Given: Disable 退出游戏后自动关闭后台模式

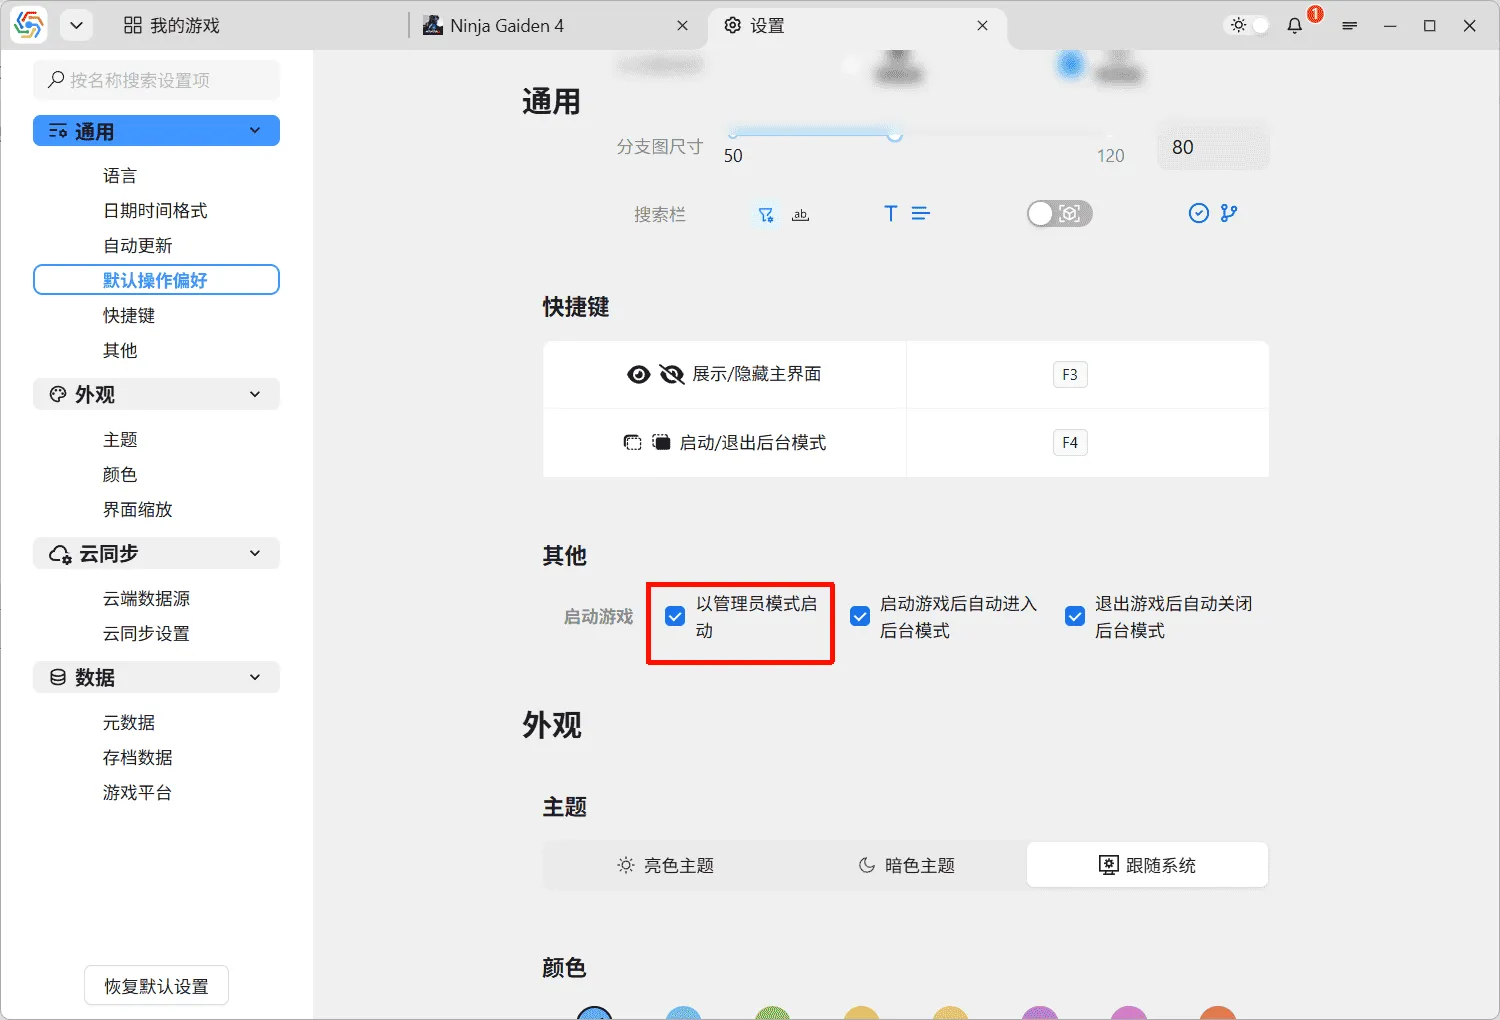Looking at the screenshot, I should 1075,616.
